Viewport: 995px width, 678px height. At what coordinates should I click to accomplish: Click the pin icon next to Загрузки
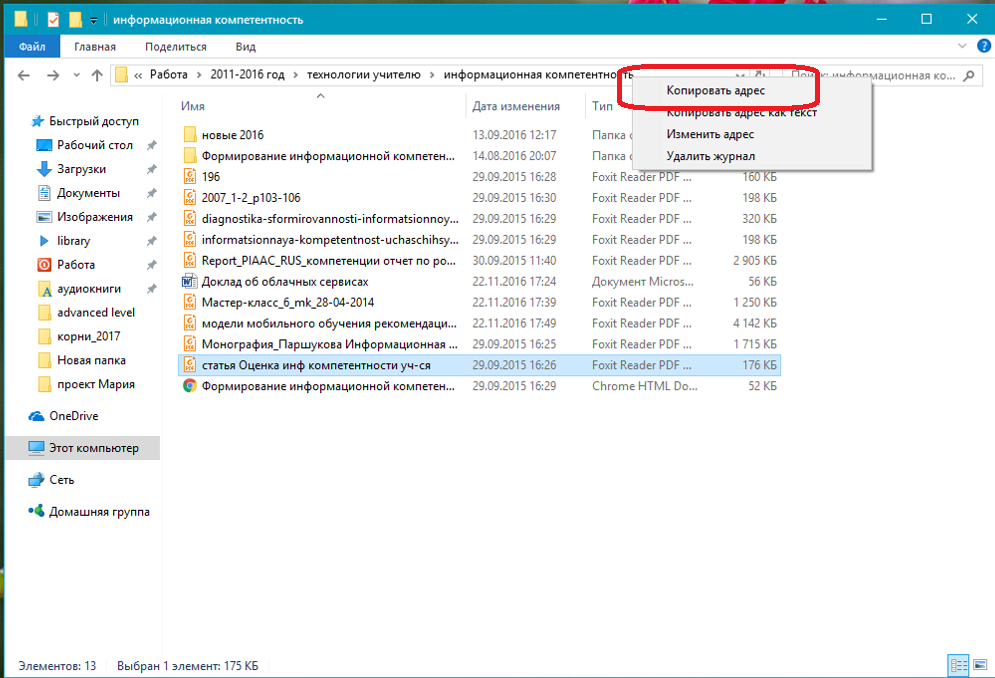click(152, 170)
